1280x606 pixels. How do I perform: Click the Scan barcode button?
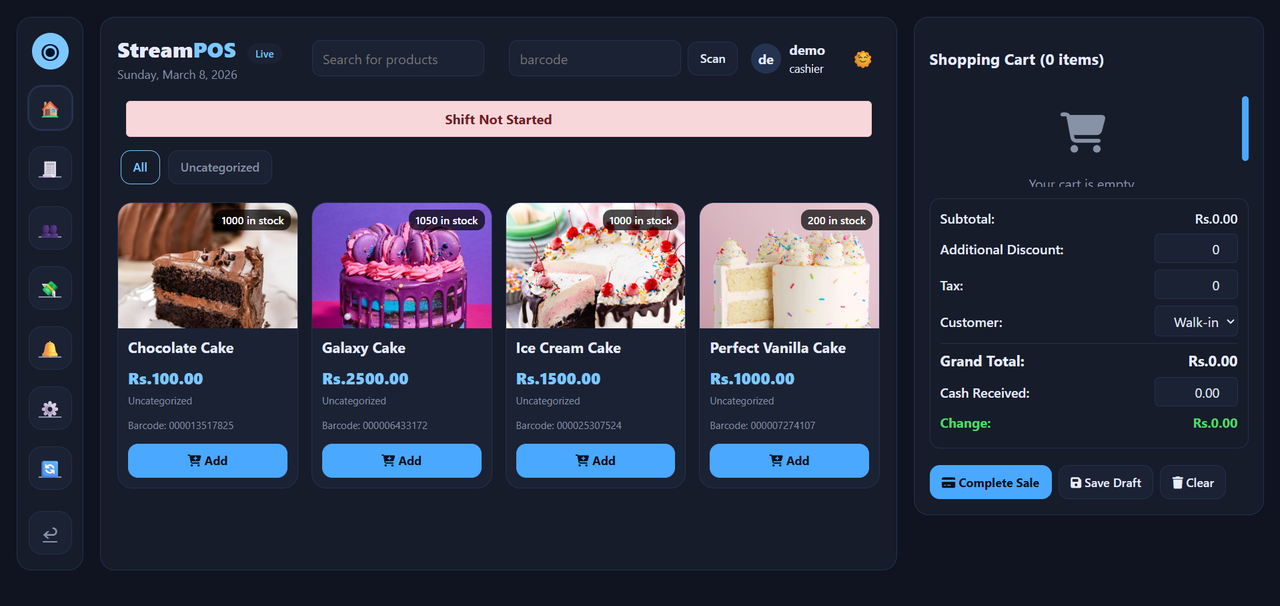713,59
